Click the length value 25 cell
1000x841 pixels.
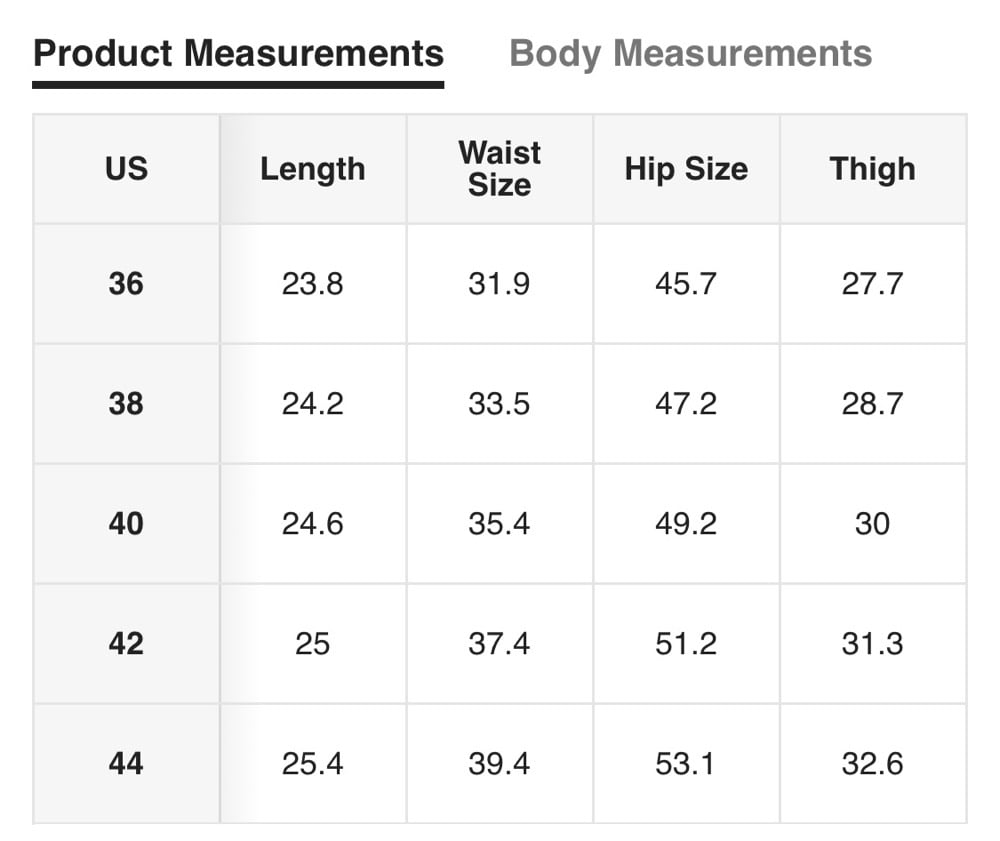point(312,644)
